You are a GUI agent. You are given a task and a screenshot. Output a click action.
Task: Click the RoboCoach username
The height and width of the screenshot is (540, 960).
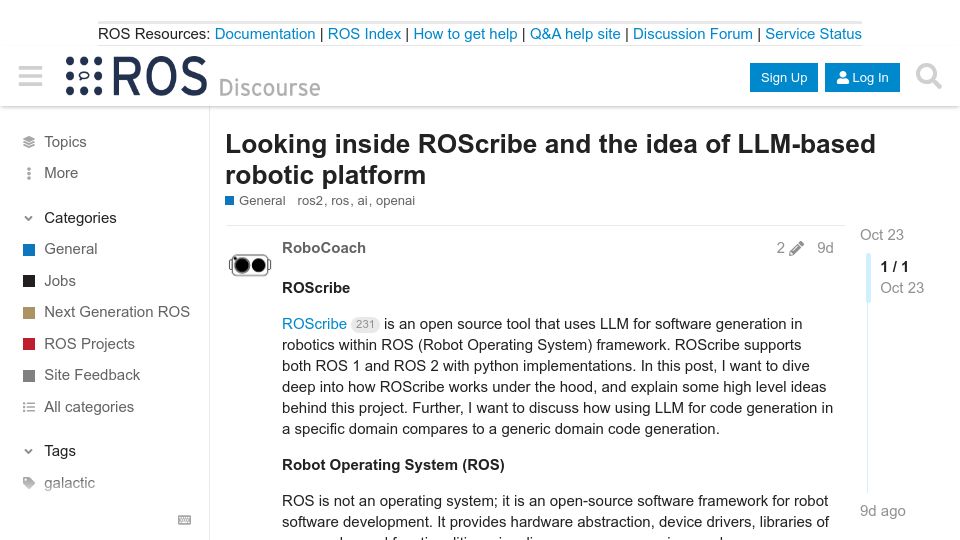tap(324, 248)
